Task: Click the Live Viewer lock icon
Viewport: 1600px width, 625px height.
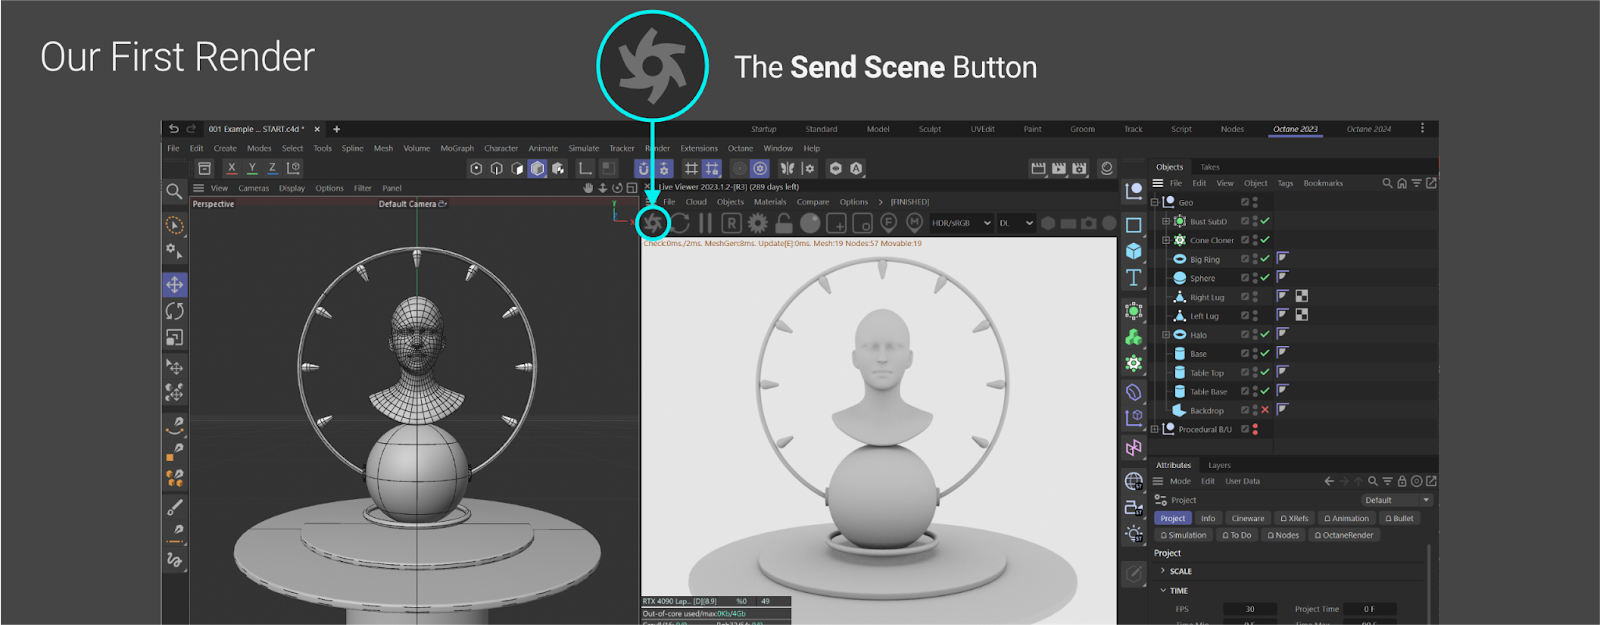Action: 784,223
